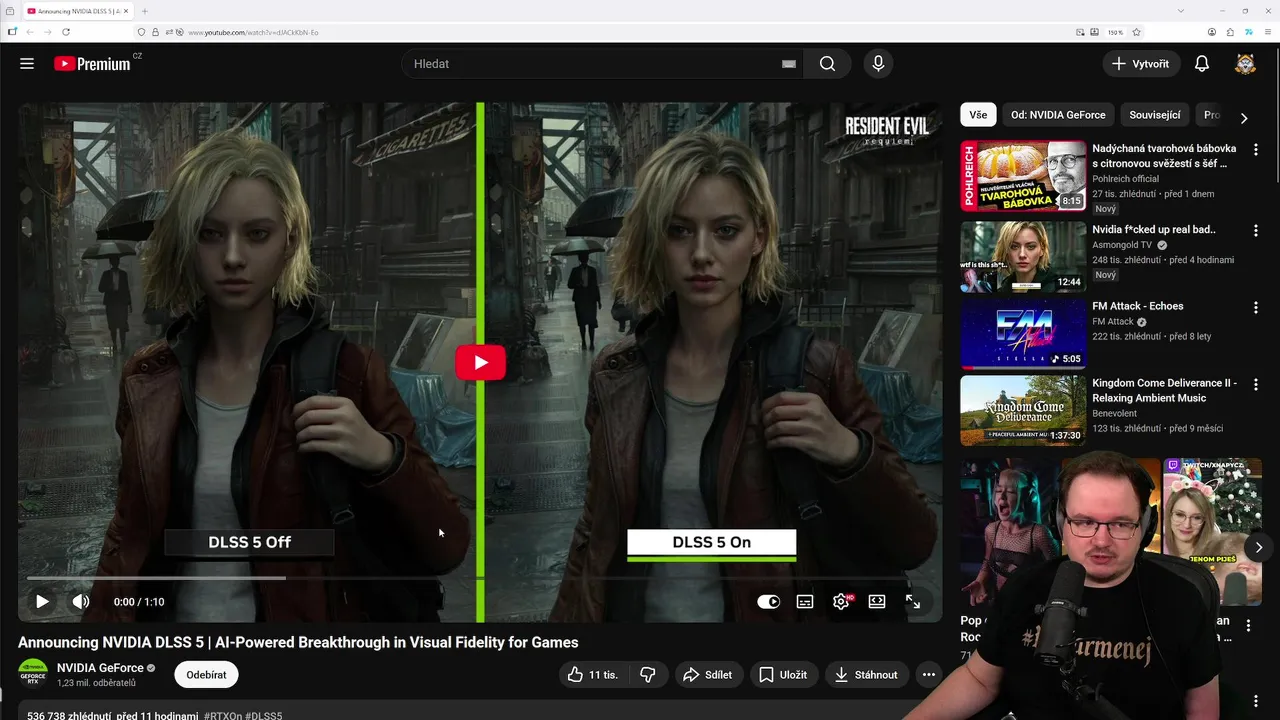
Task: Click the #RTXOn hashtag
Action: (x=223, y=716)
